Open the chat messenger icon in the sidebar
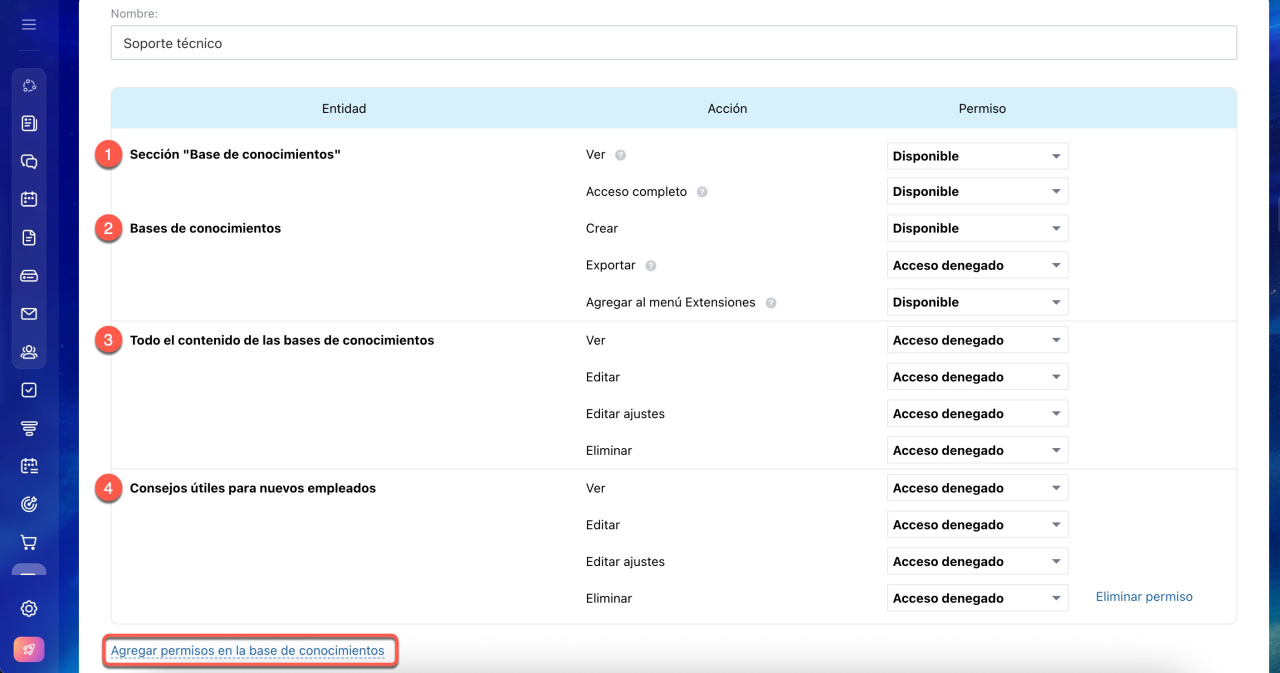Screen dimensions: 1280x673 29,161
